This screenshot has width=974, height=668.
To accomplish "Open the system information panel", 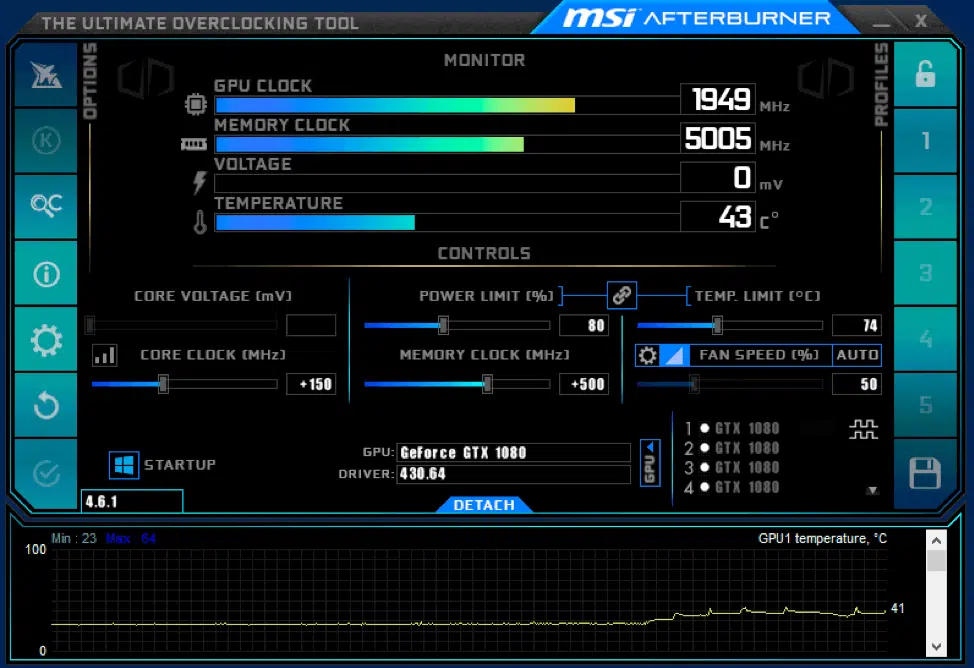I will click(x=46, y=274).
